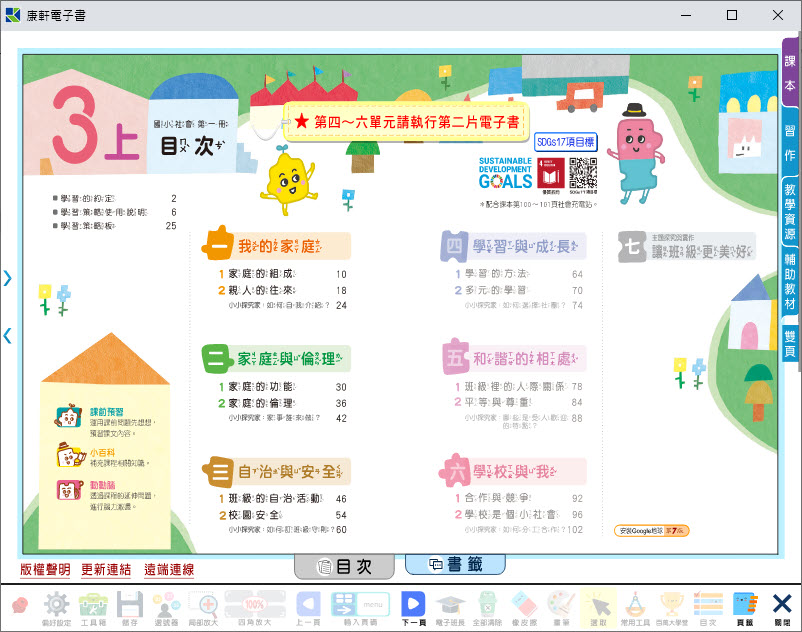The height and width of the screenshot is (632, 802).
Task: Click the 更新連結 link
Action: [x=106, y=570]
